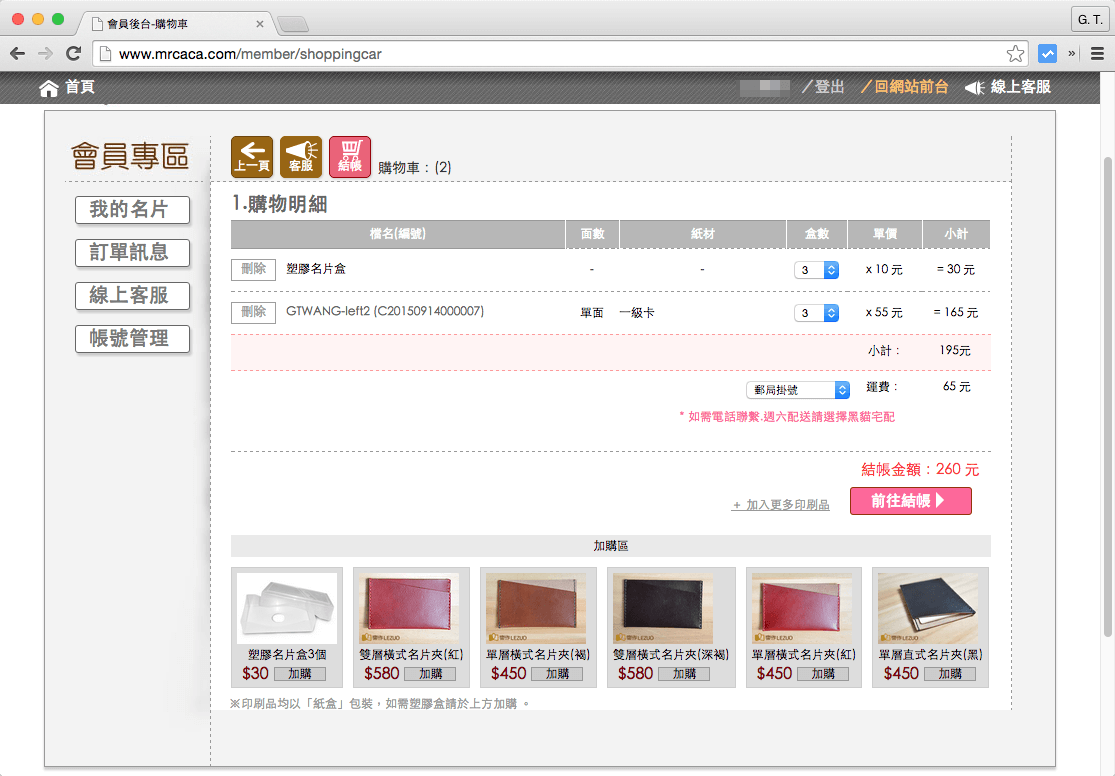
Task: Click the 首頁 home icon
Action: point(48,88)
